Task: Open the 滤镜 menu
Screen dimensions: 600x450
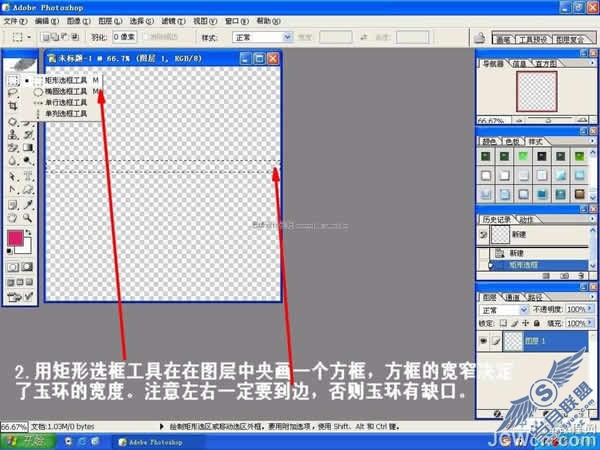Action: pyautogui.click(x=173, y=21)
